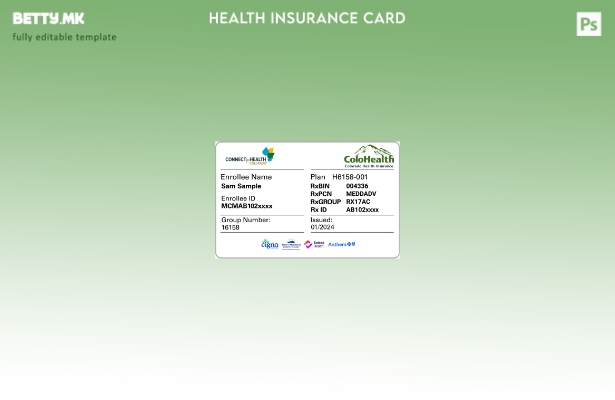Click the fully editable template text
The image size is (615, 400).
(x=64, y=37)
